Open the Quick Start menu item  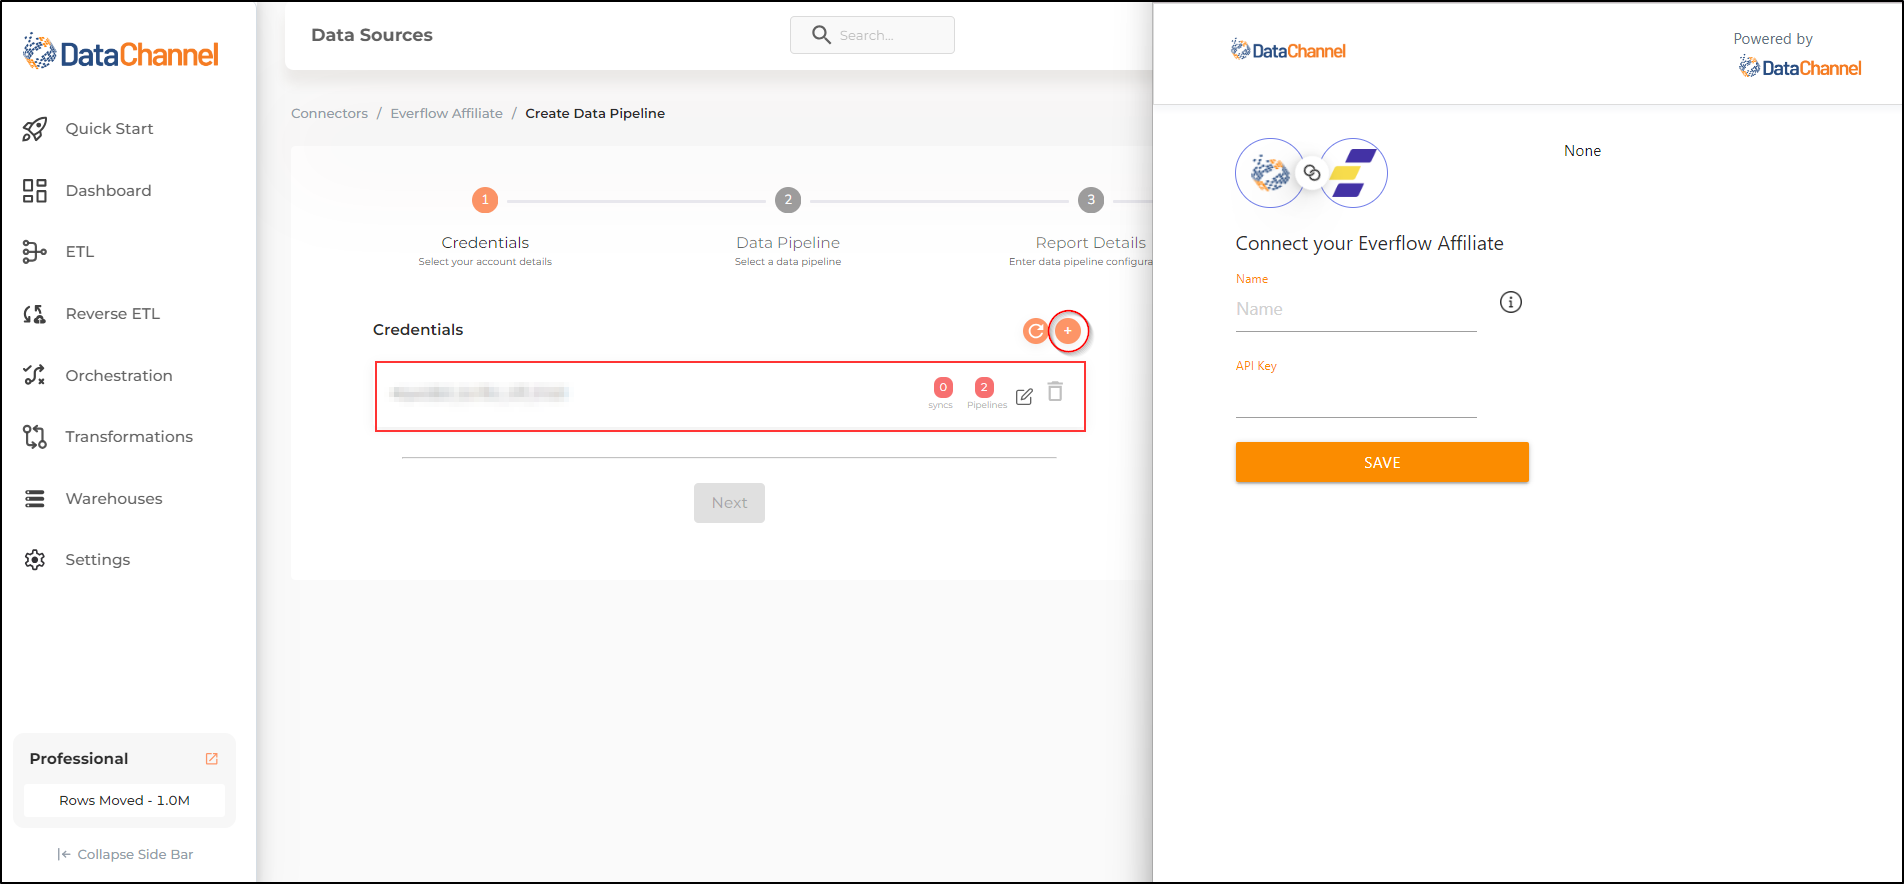tap(109, 129)
